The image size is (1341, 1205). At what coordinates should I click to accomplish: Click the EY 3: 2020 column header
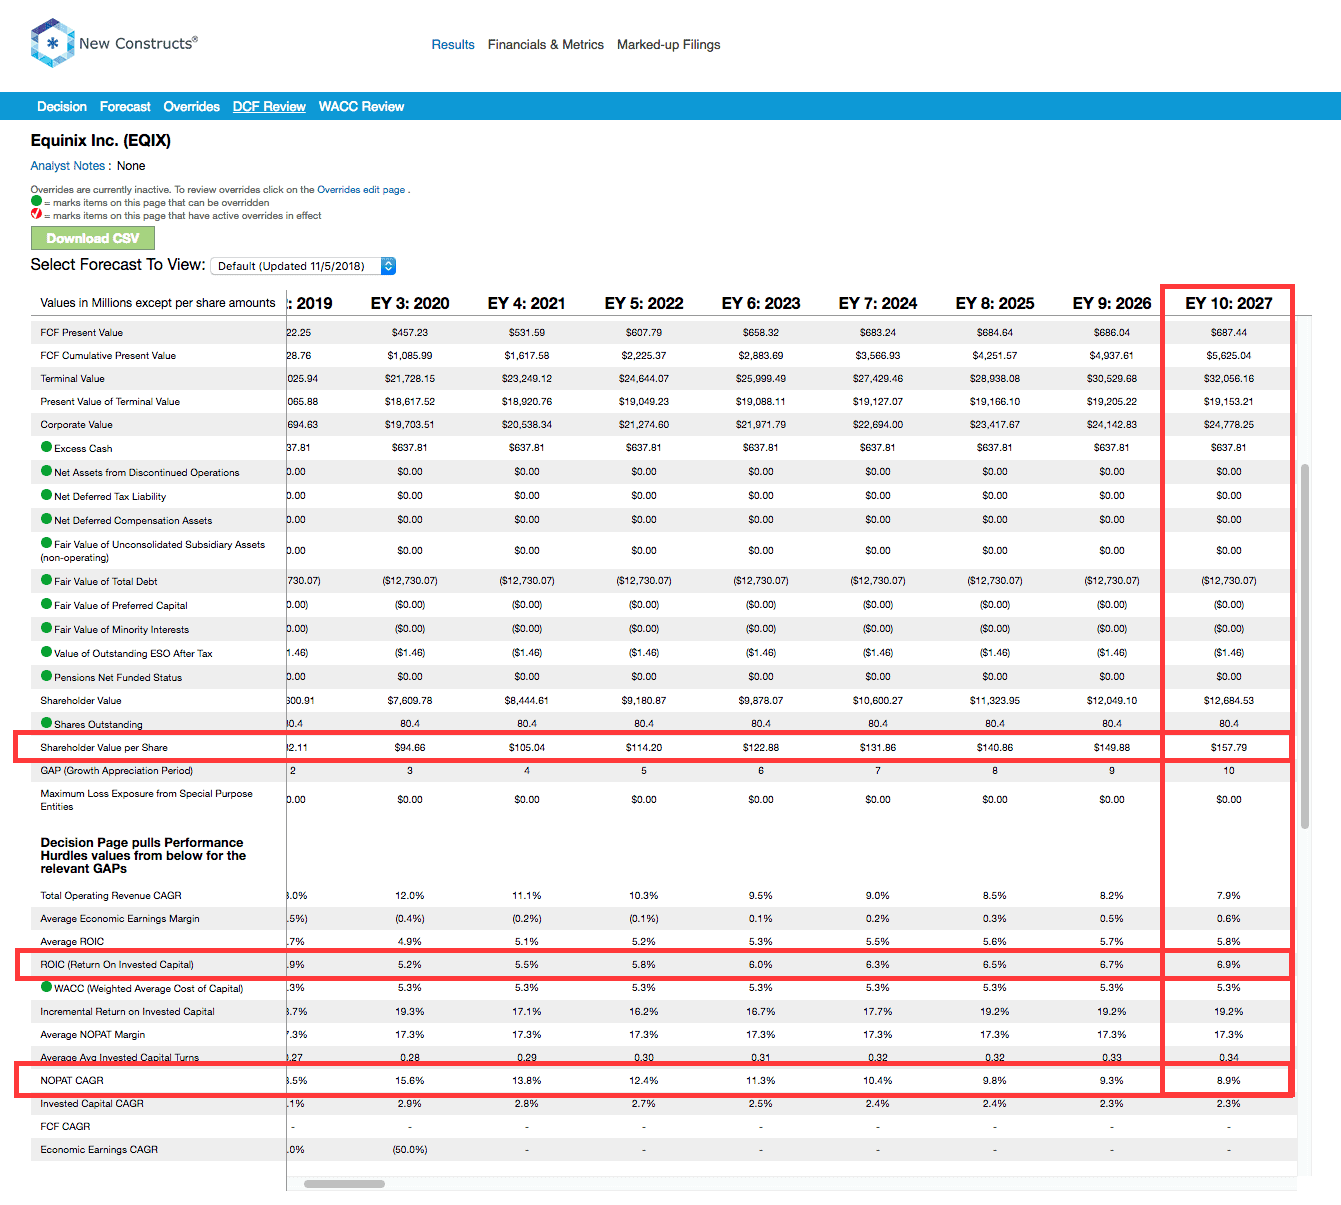[410, 303]
